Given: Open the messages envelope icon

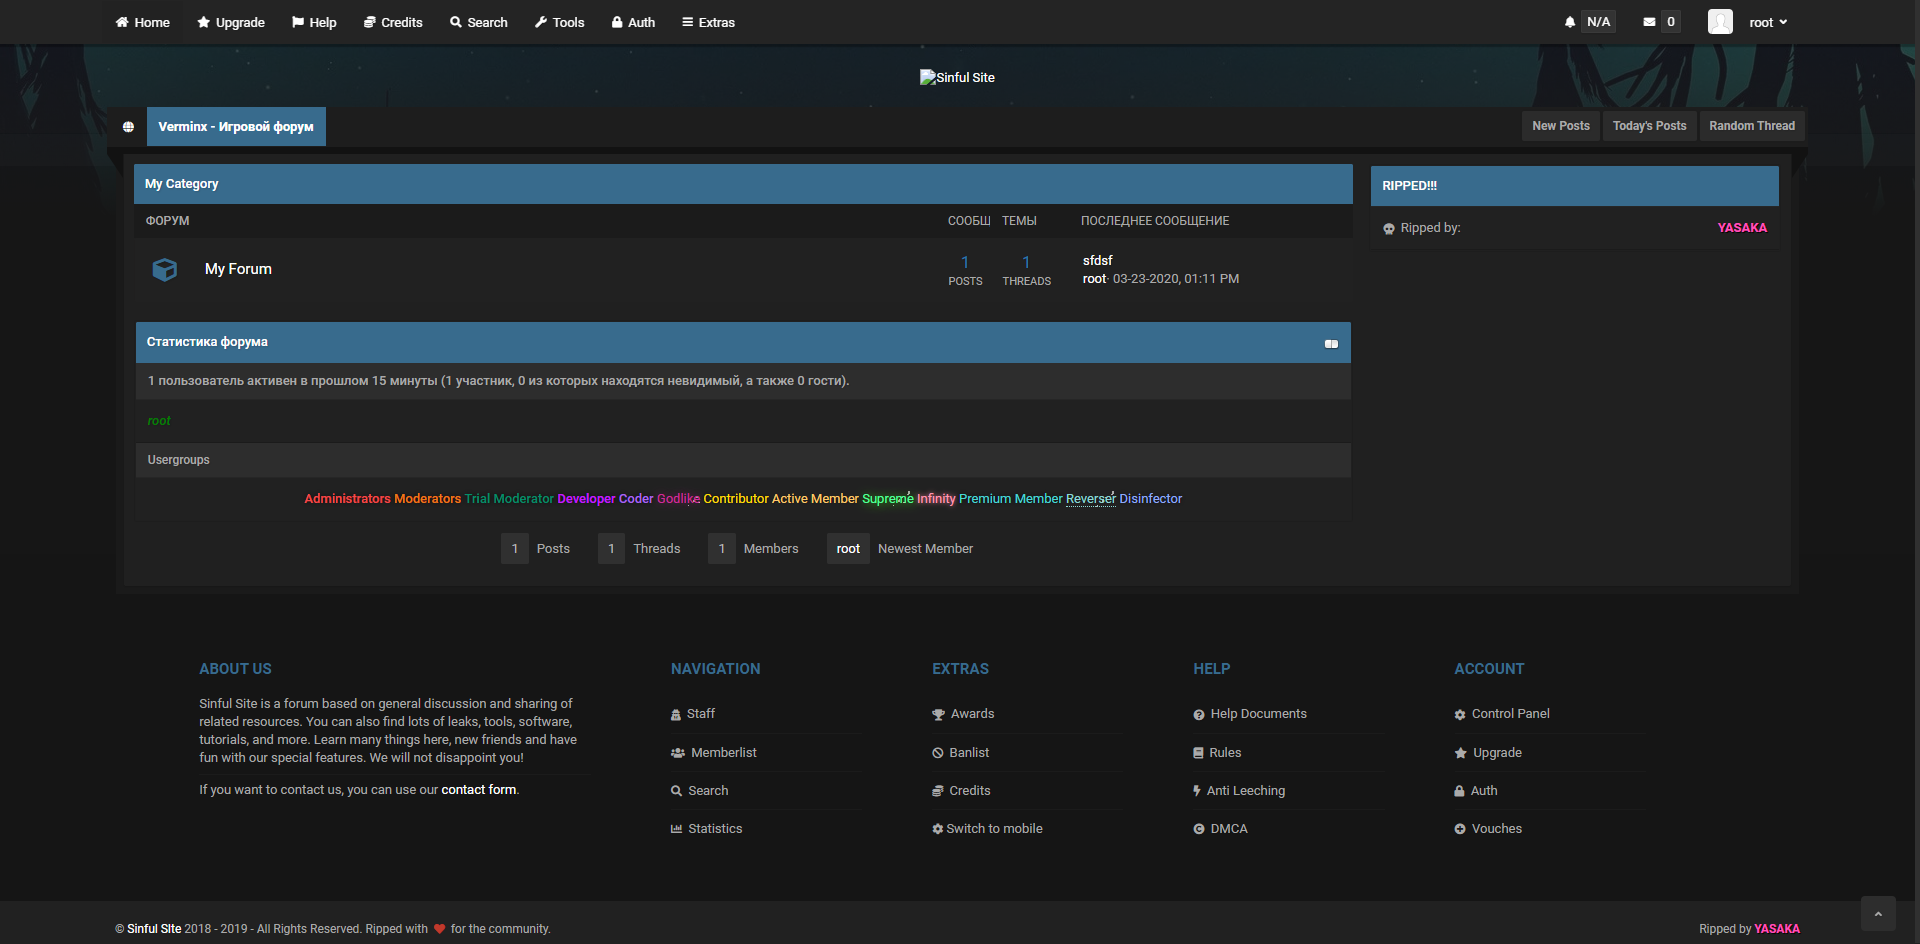Looking at the screenshot, I should 1649,22.
